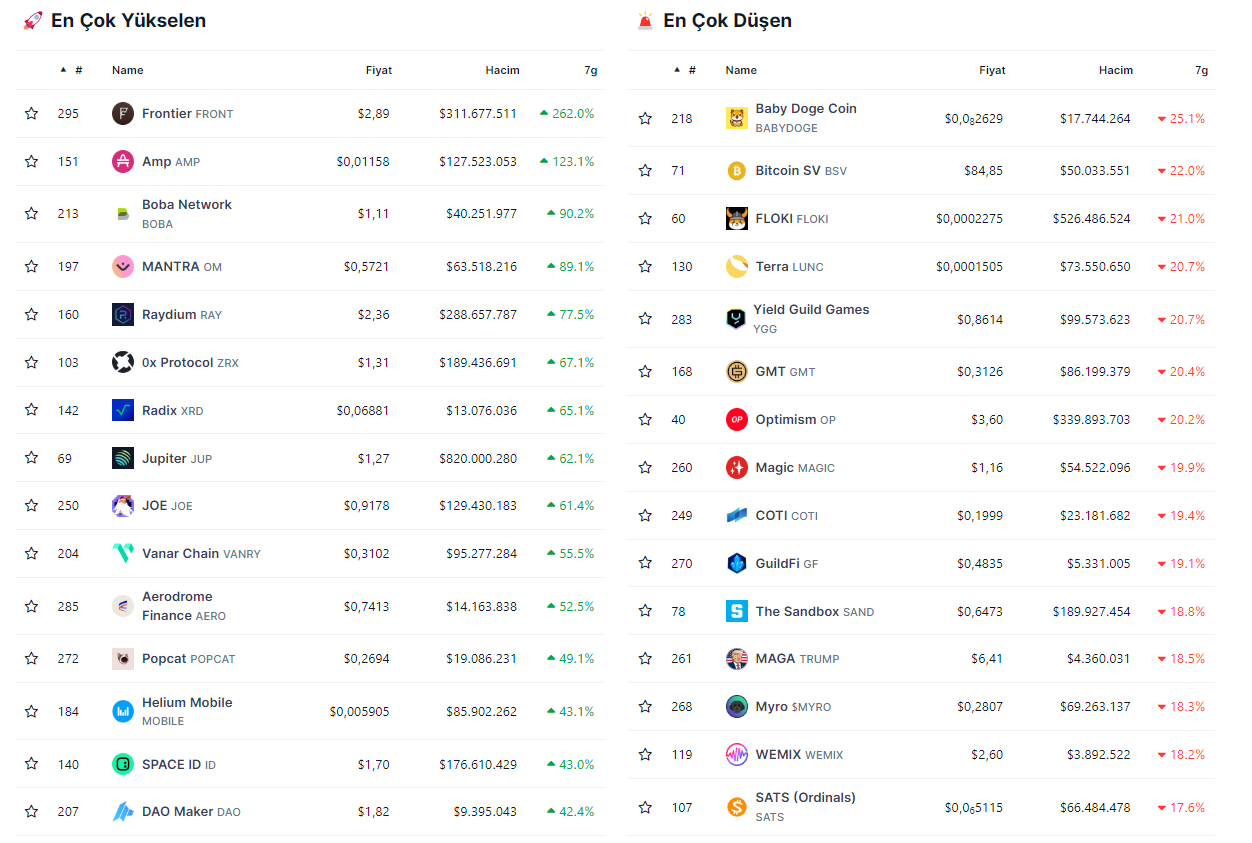Click Name header in losers table
Image resolution: width=1252 pixels, height=843 pixels.
click(x=740, y=70)
